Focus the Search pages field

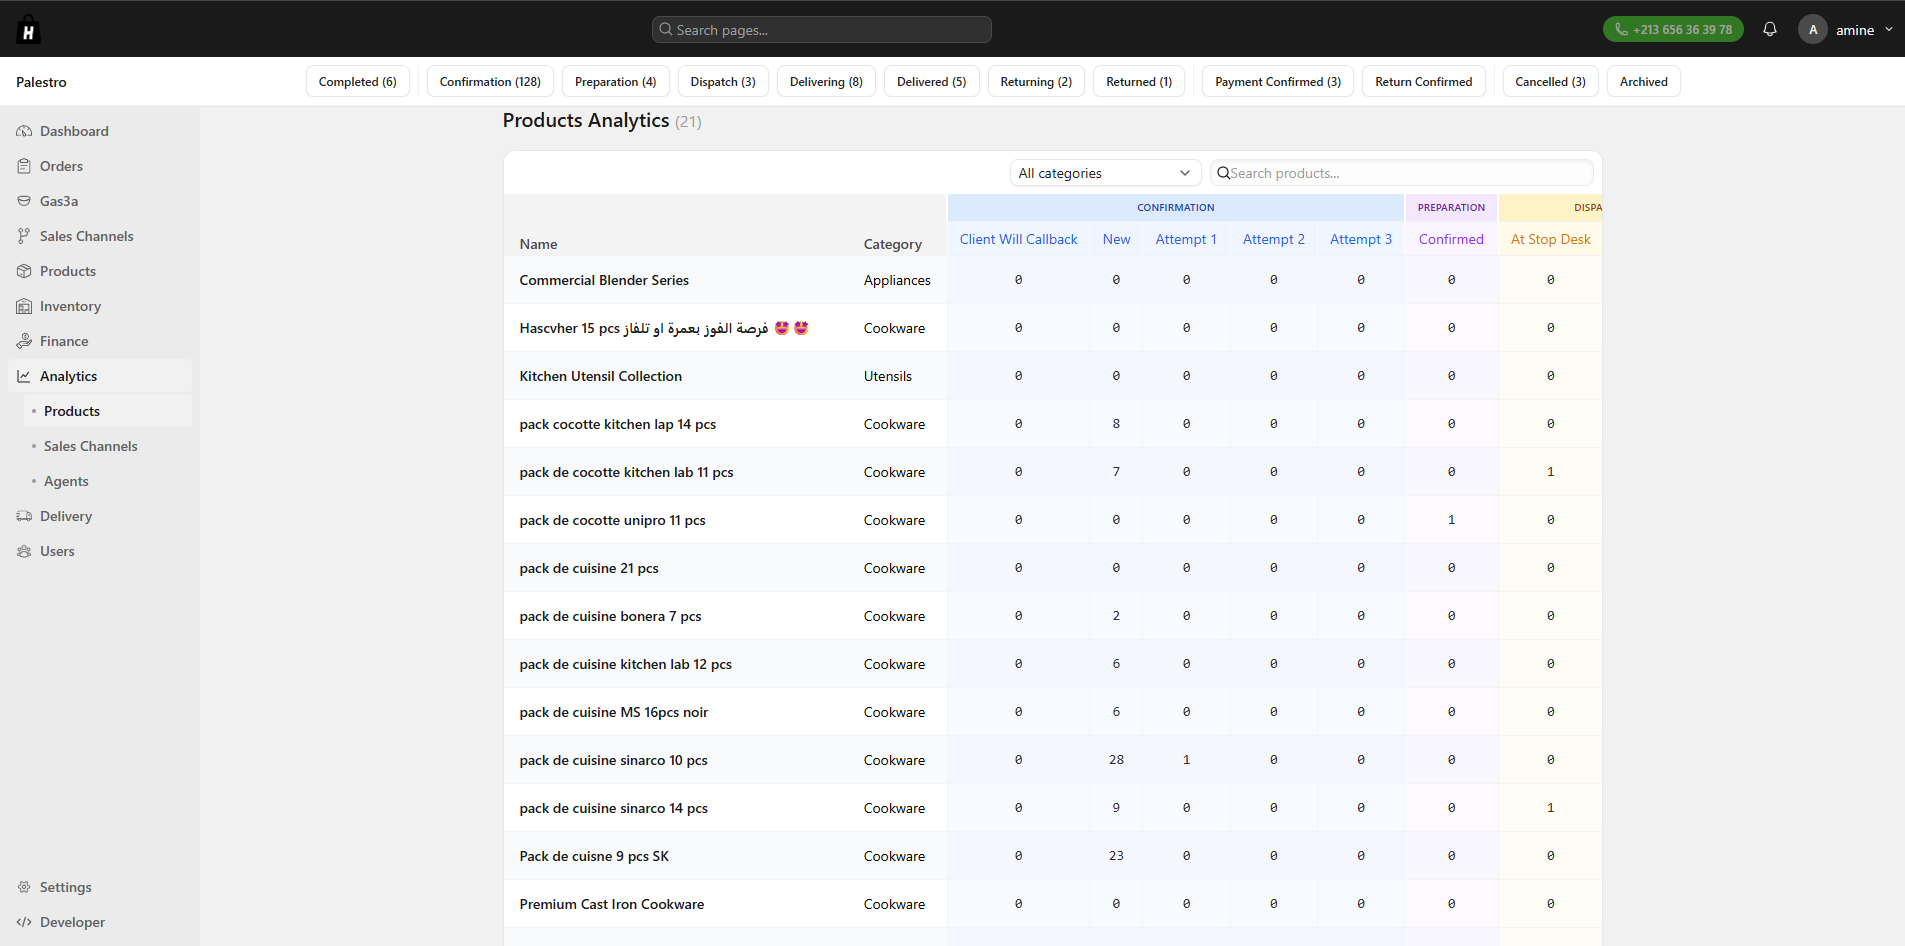click(x=822, y=29)
